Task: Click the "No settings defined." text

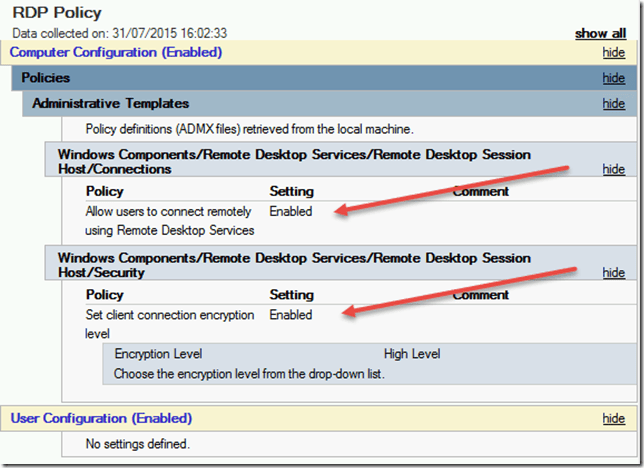Action: [x=137, y=443]
